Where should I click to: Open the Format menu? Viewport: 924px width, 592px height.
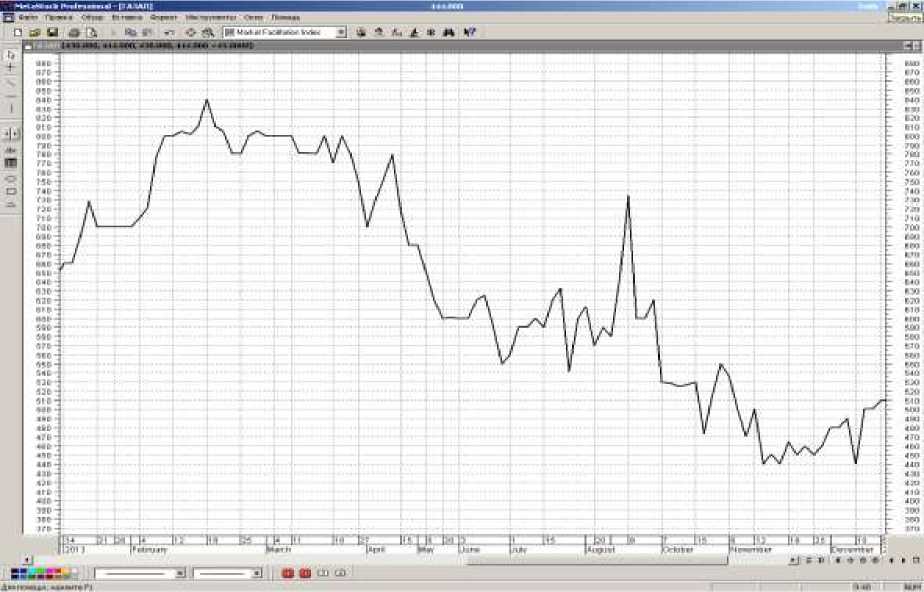click(163, 18)
